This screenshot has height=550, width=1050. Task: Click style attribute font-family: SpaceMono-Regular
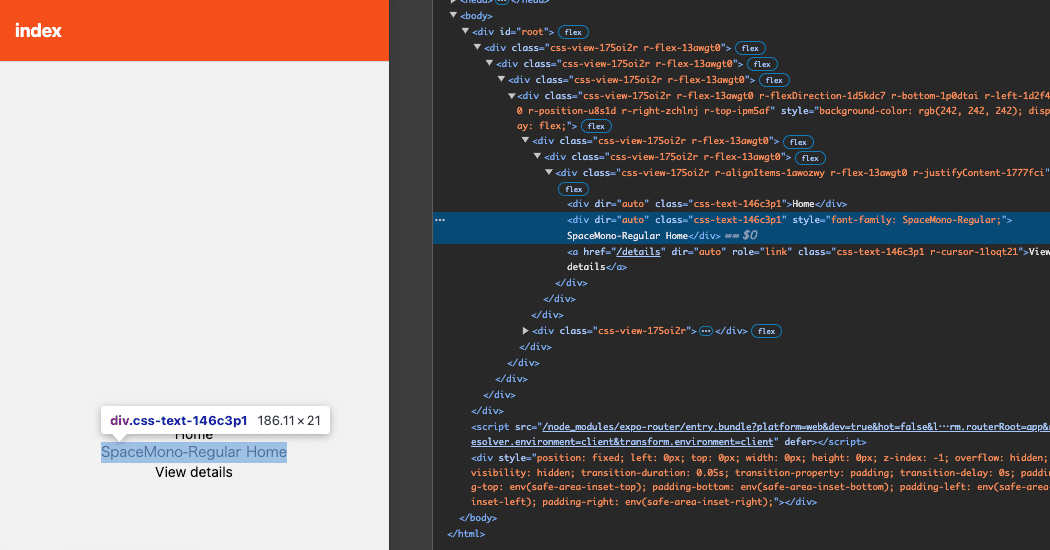900,220
